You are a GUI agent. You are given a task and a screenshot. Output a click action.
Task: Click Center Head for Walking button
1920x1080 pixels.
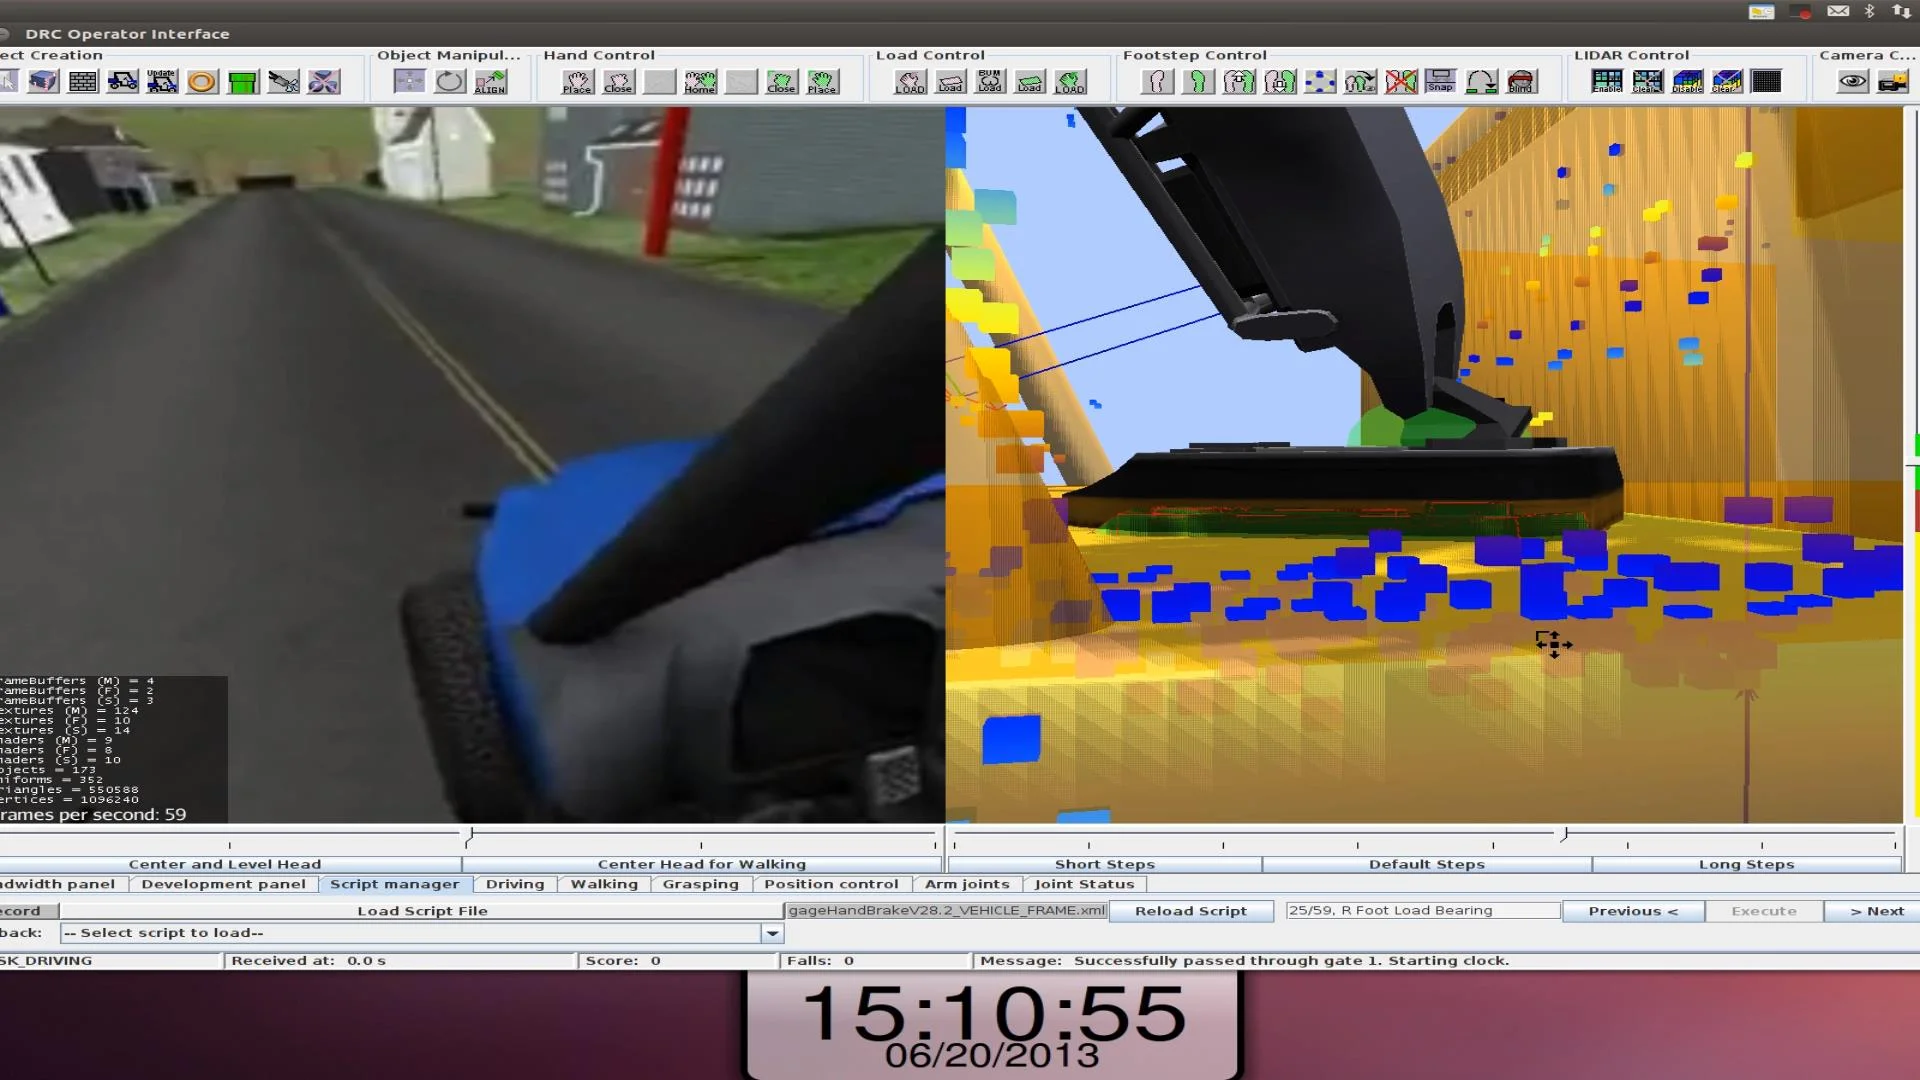[701, 864]
